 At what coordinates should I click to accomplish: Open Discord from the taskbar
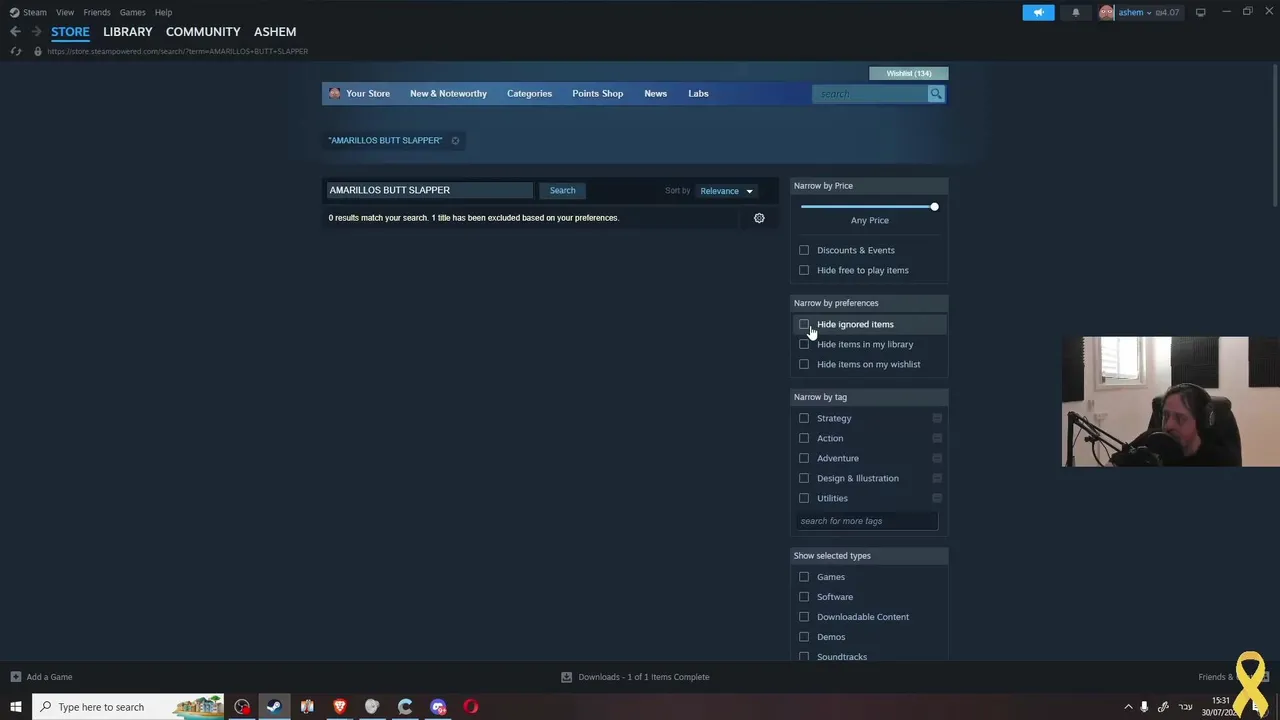pyautogui.click(x=438, y=707)
